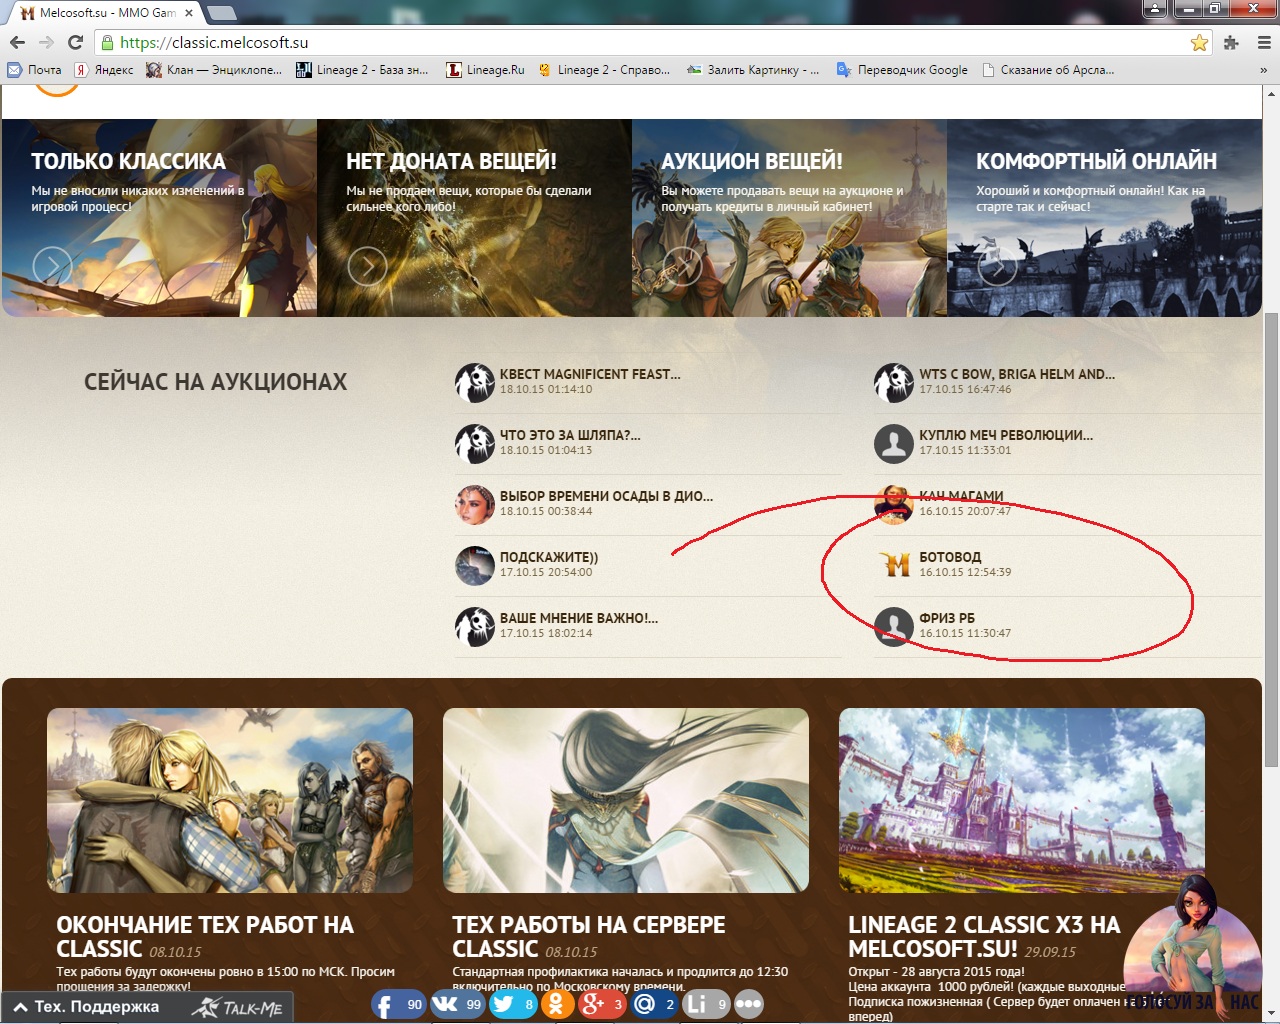Click the Talk-Me chat logo
The image size is (1280, 1024).
click(238, 1008)
